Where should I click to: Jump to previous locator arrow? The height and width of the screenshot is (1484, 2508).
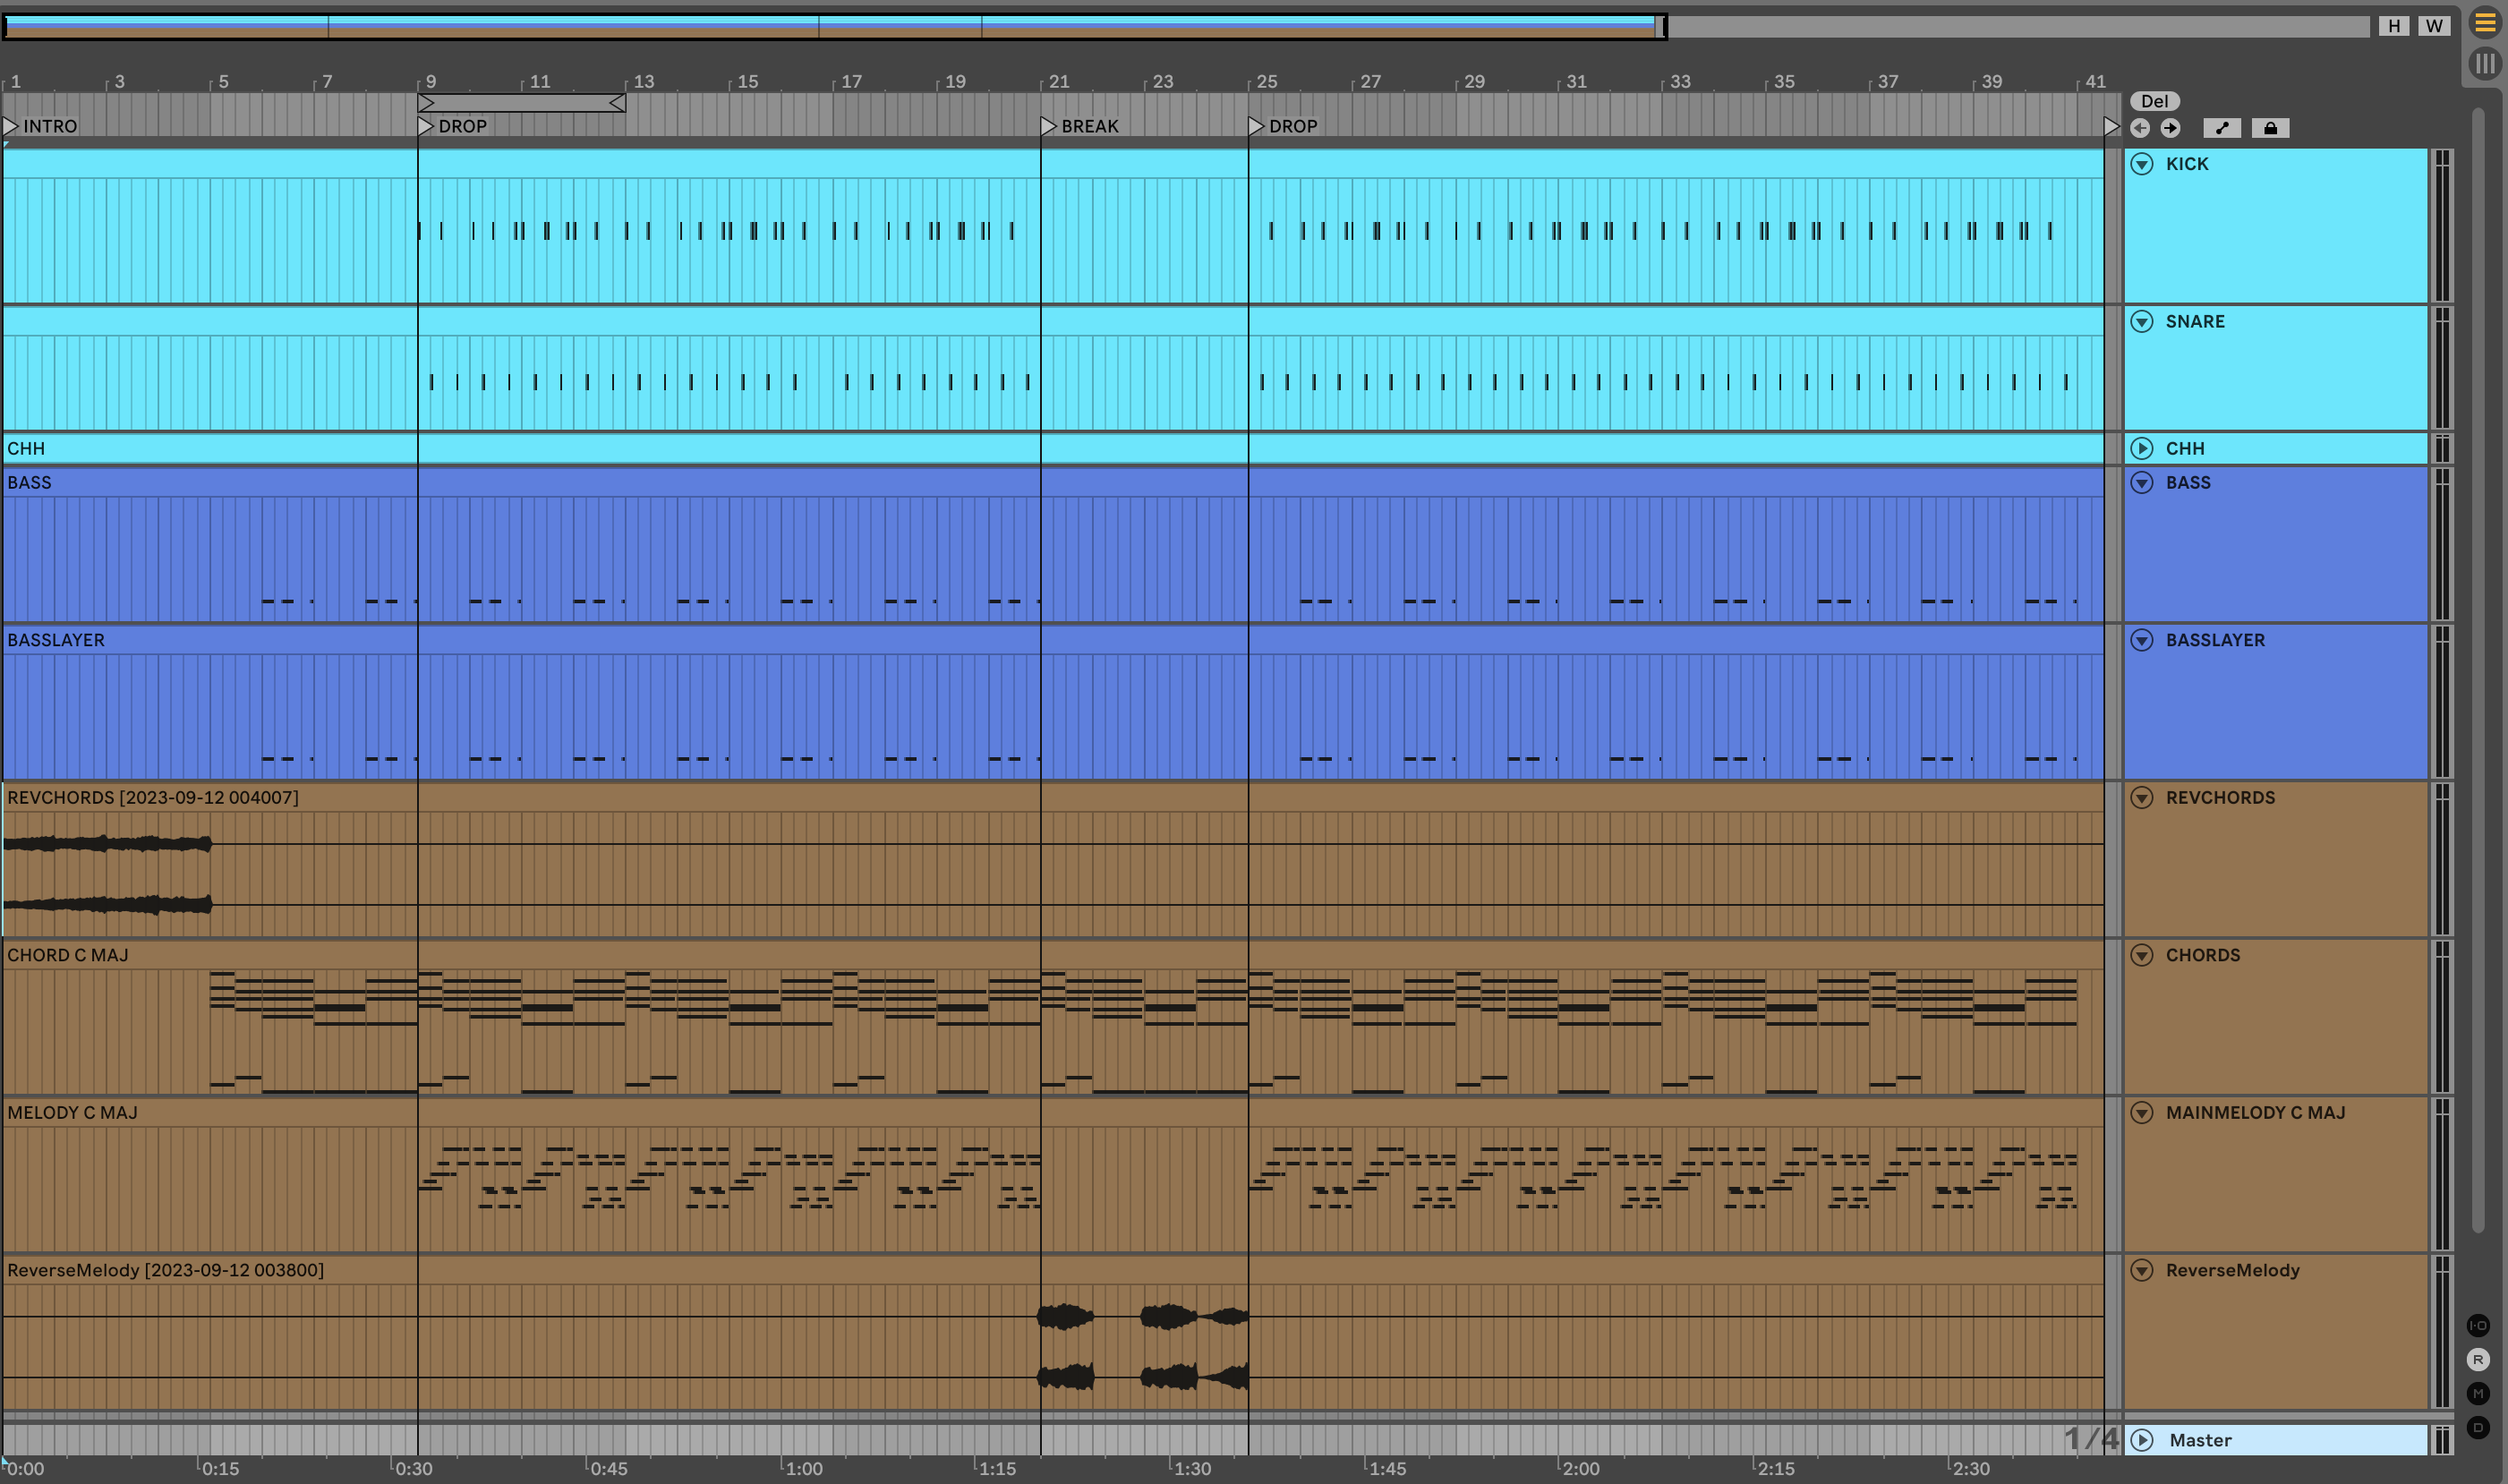tap(2140, 128)
